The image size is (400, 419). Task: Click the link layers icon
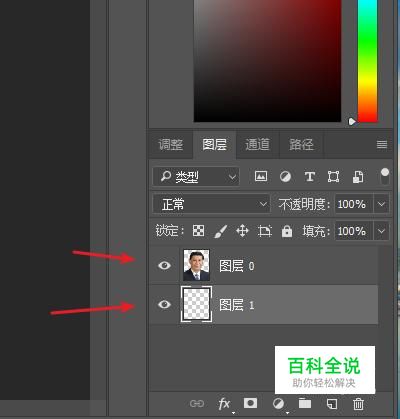coord(197,404)
